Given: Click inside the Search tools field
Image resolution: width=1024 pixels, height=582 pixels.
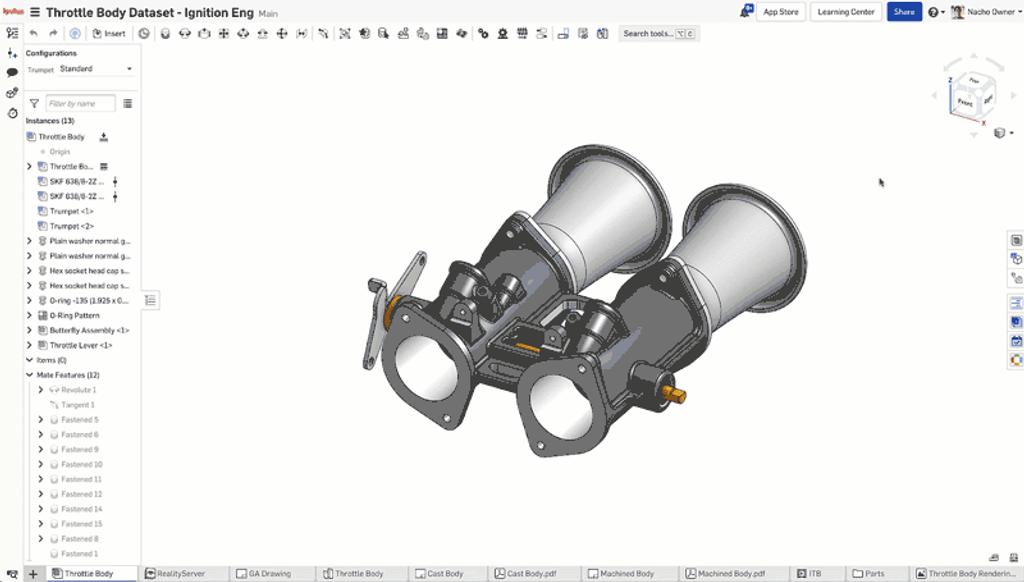Looking at the screenshot, I should (651, 33).
